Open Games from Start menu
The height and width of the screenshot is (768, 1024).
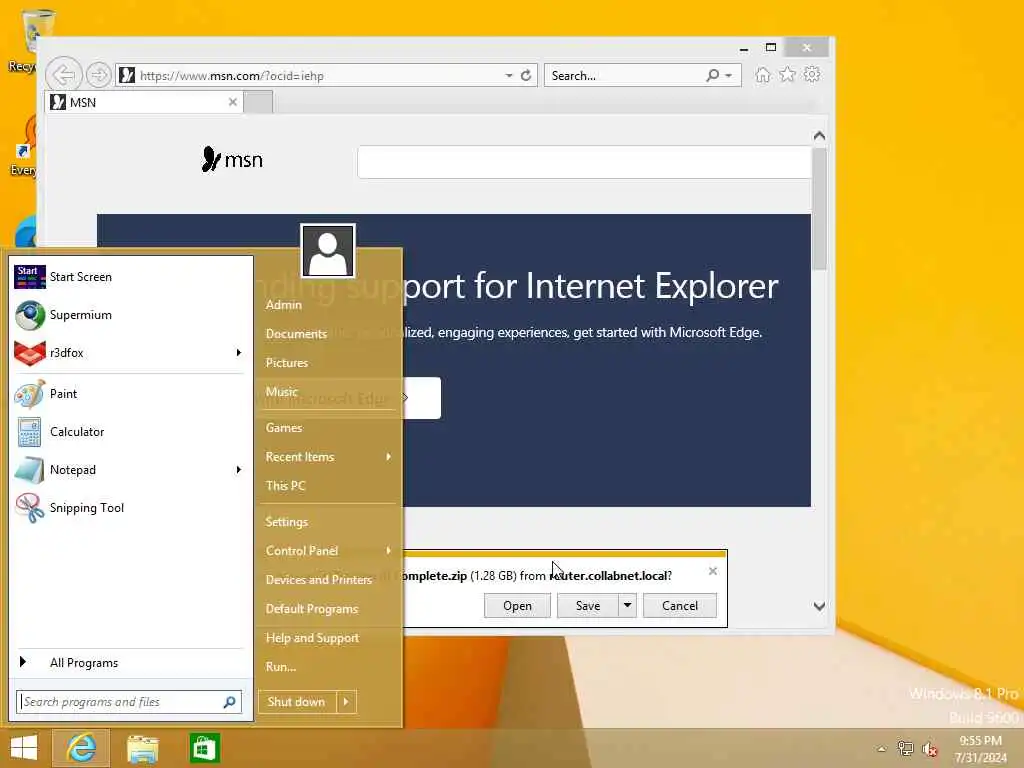coord(283,428)
